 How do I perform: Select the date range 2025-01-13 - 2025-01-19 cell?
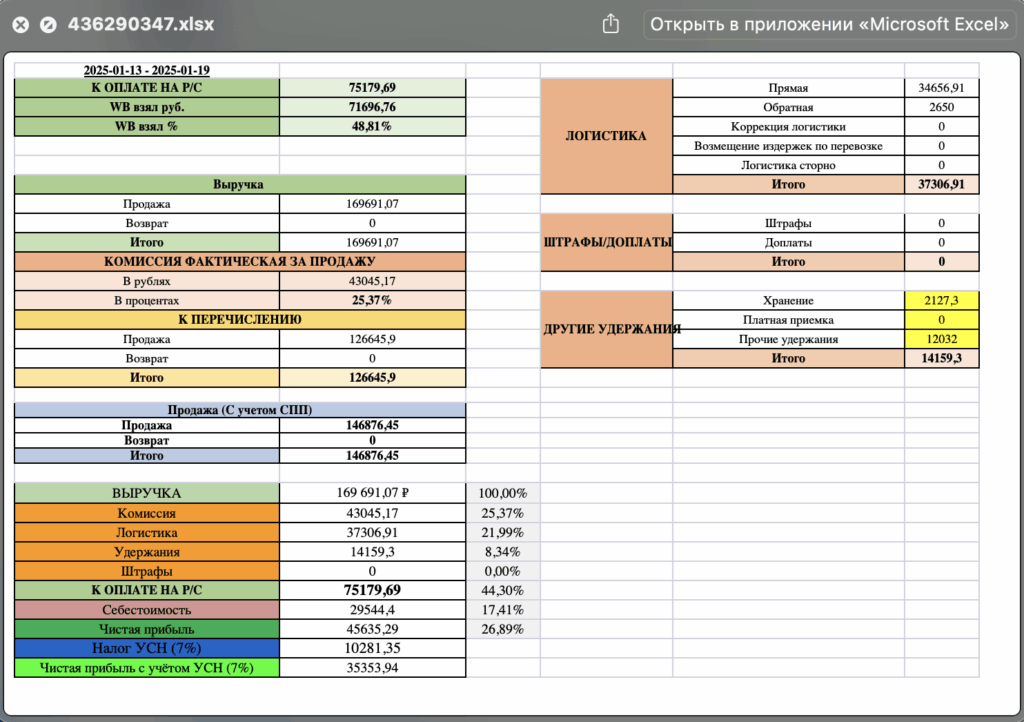tap(146, 70)
